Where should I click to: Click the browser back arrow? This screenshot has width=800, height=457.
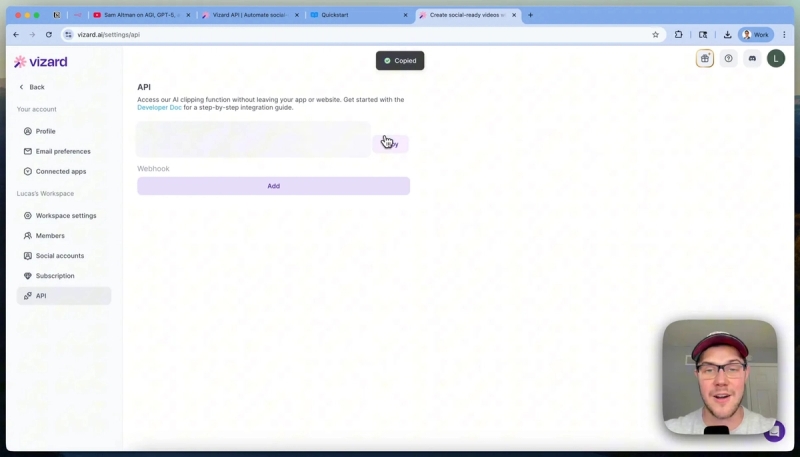click(x=16, y=35)
